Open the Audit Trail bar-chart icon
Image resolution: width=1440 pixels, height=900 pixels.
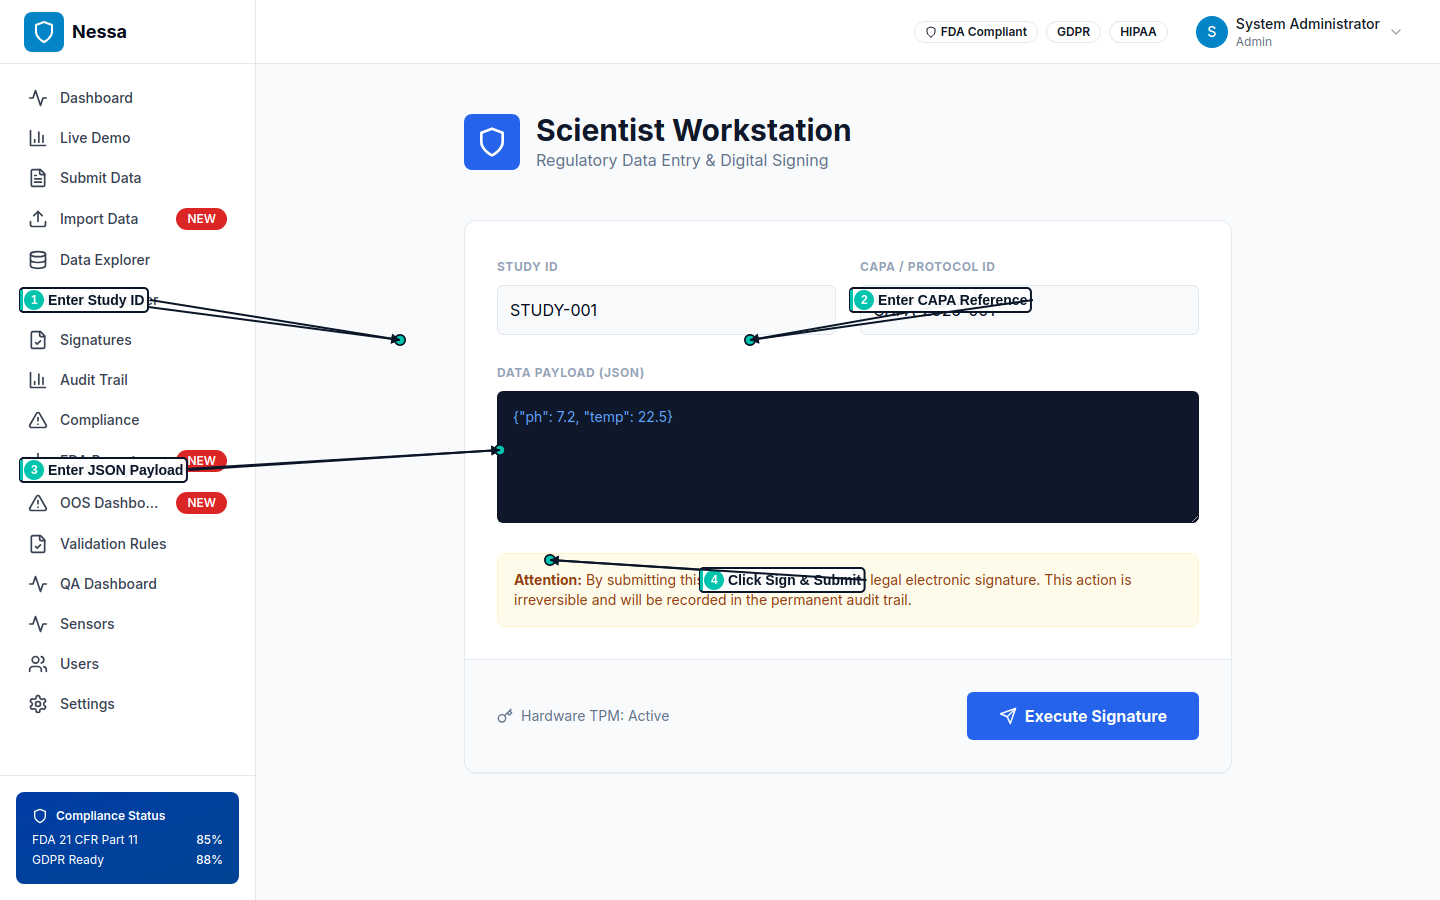click(x=38, y=379)
